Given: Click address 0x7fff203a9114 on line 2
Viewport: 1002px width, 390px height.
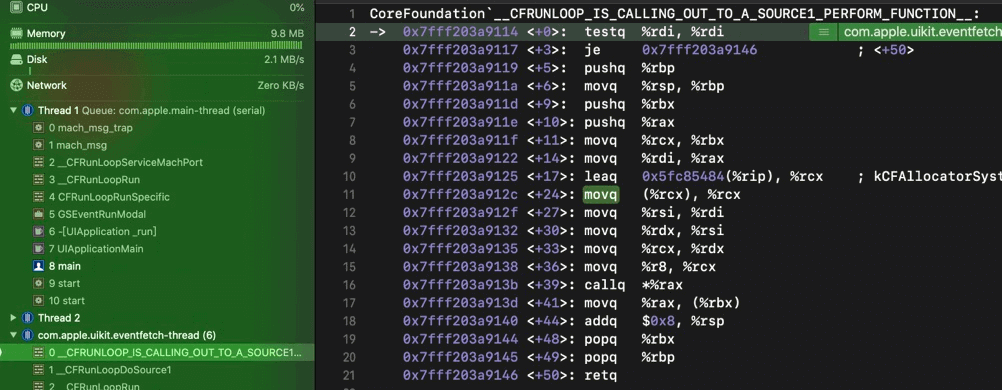Looking at the screenshot, I should coord(461,32).
